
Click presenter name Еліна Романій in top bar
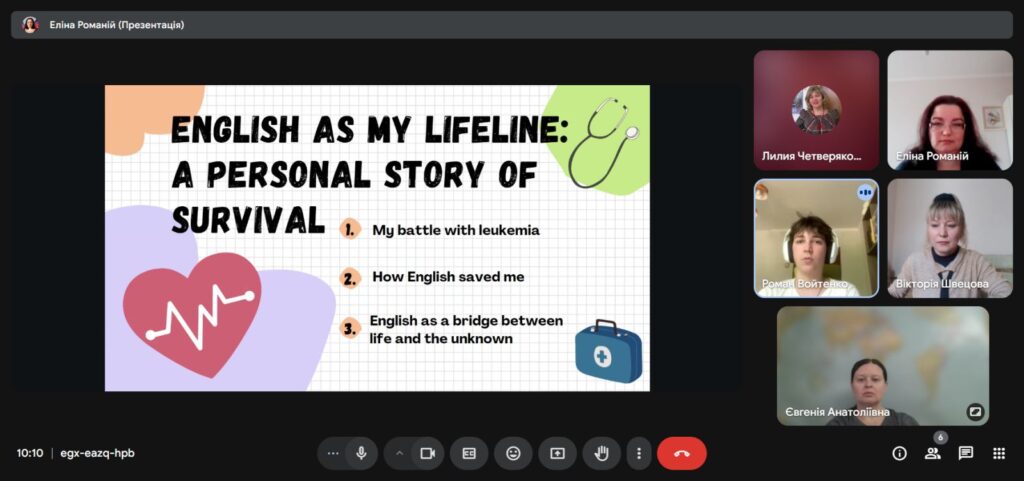pyautogui.click(x=103, y=25)
